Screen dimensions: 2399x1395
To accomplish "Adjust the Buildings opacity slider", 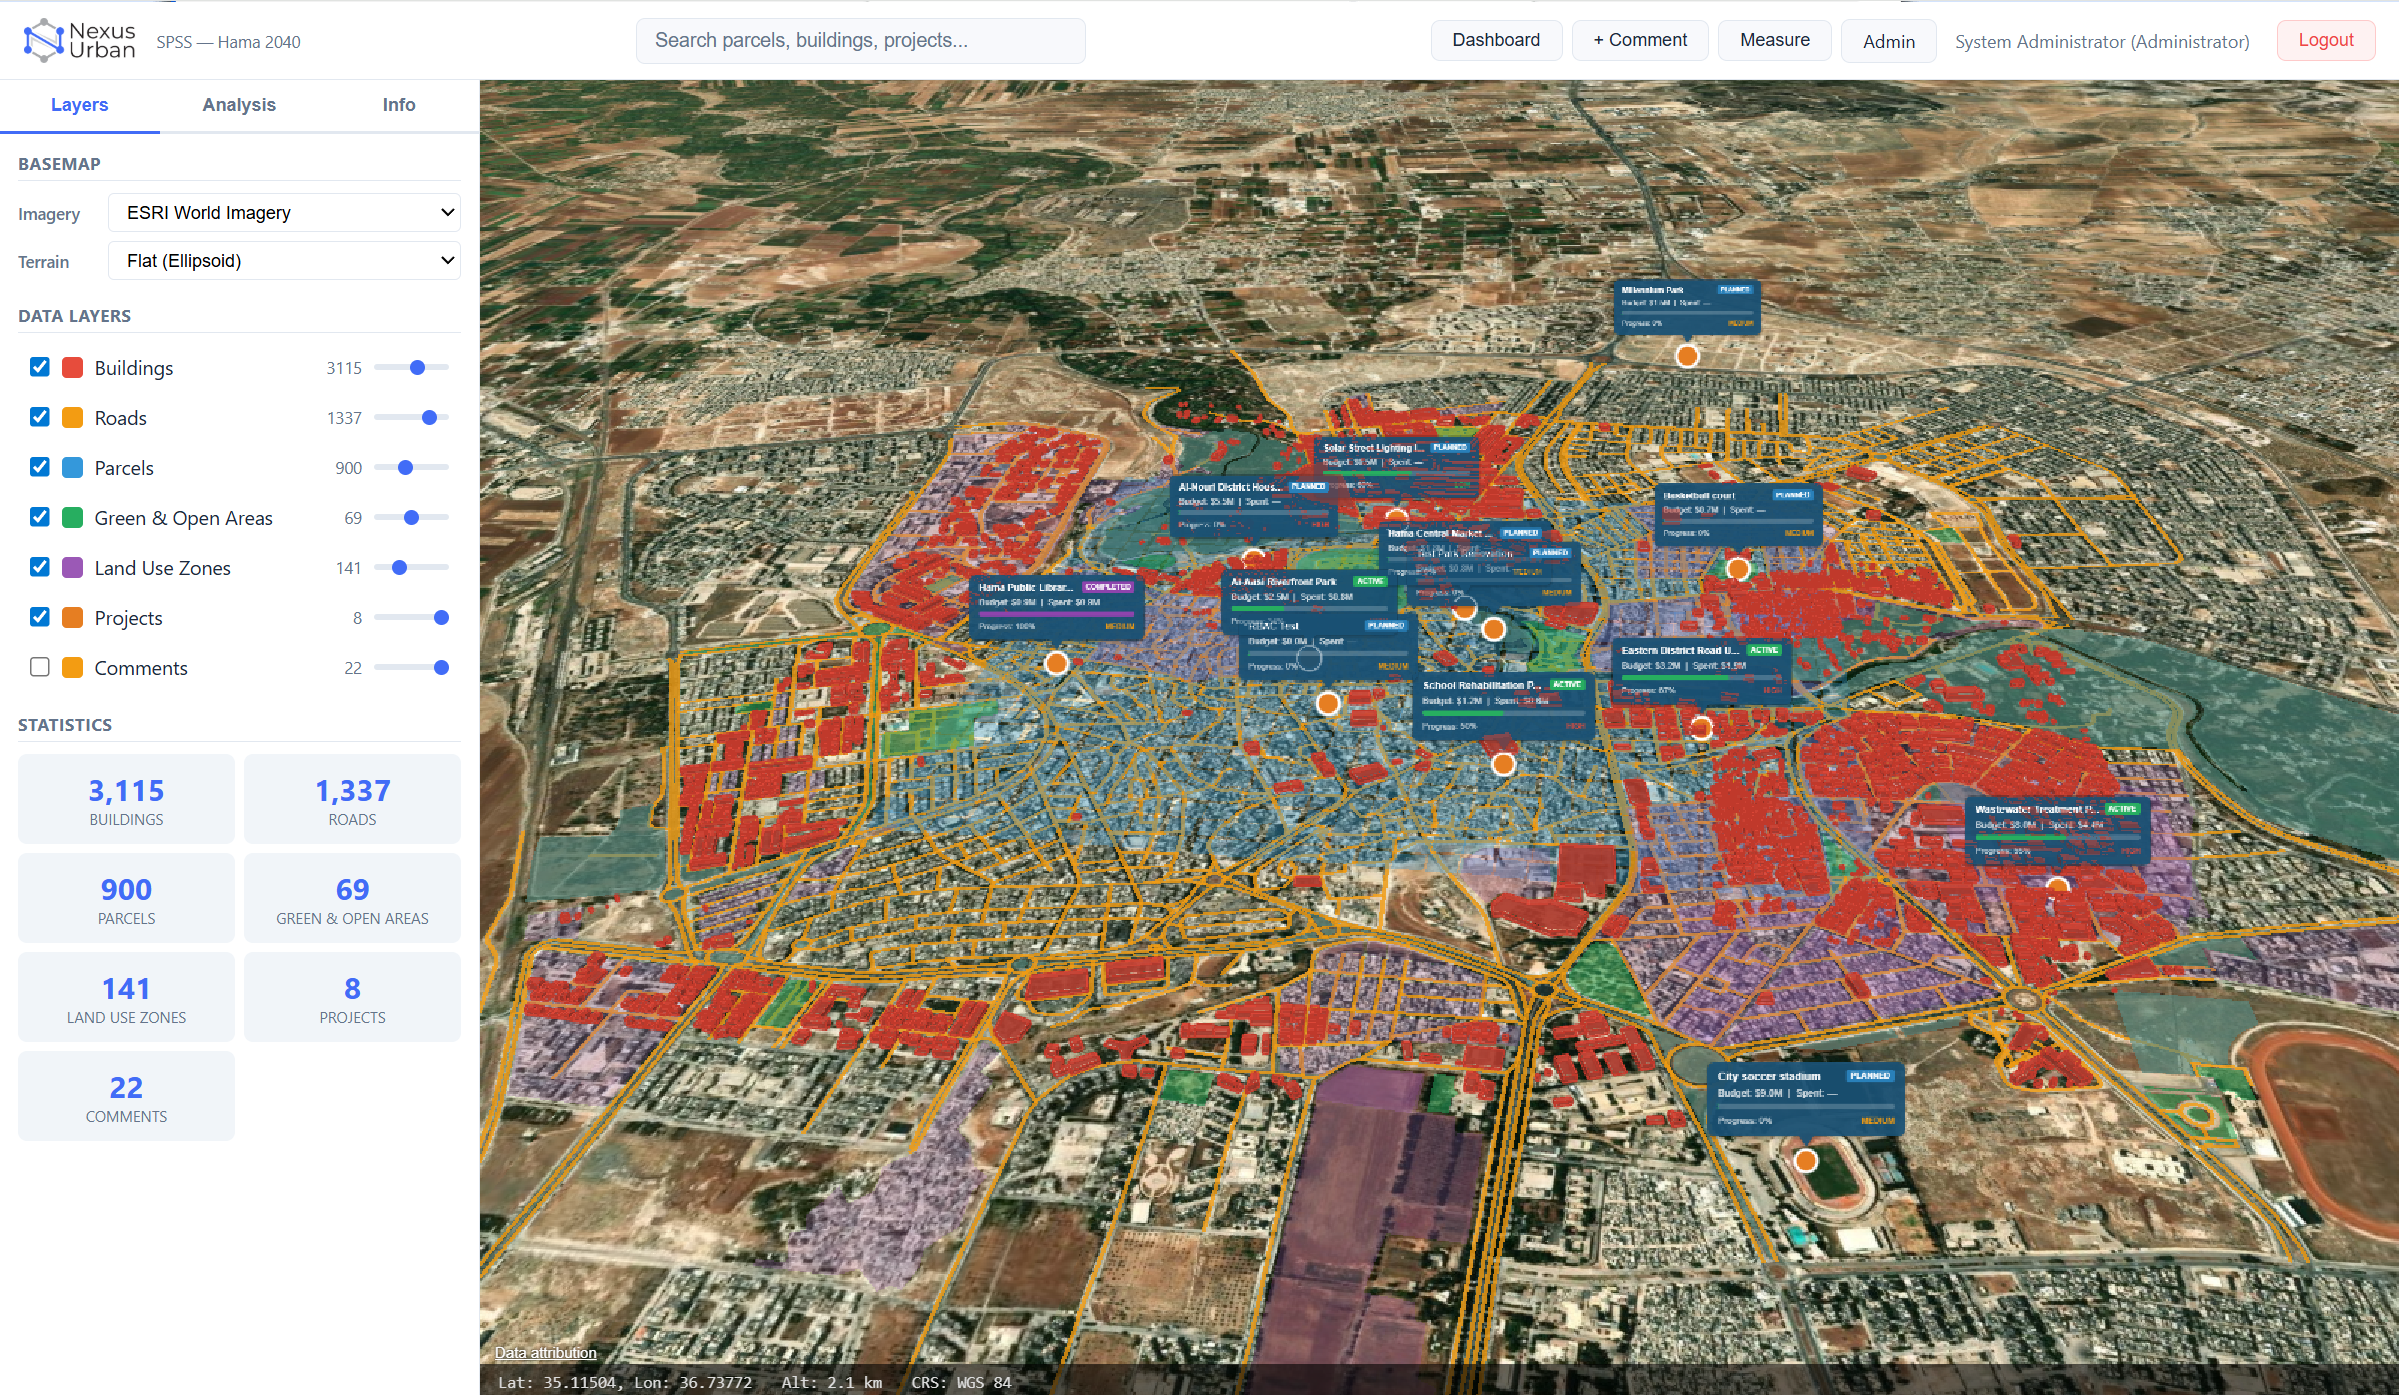I will (x=411, y=367).
